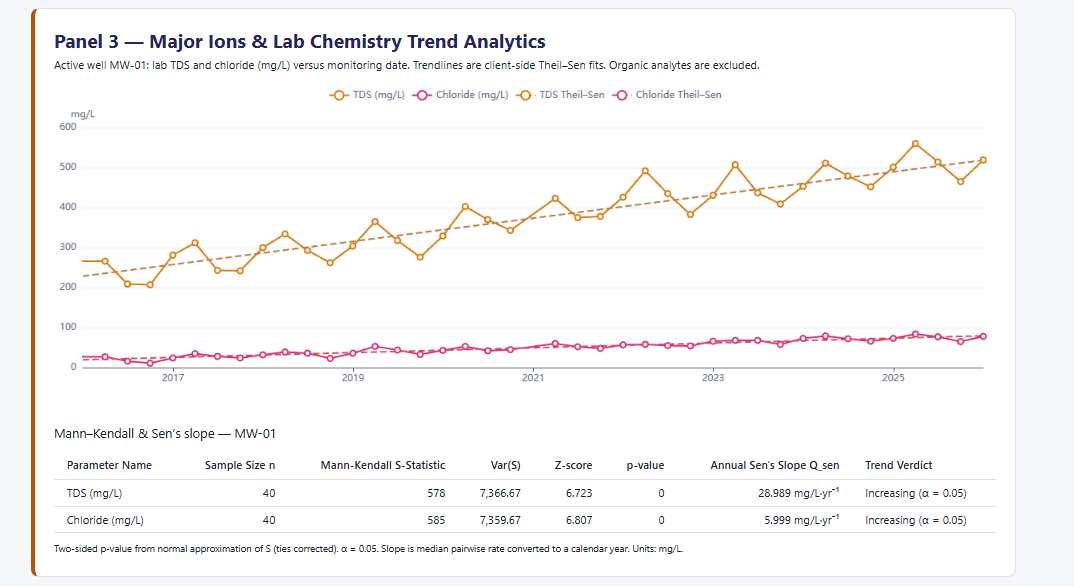Click the 2019 x-axis label
This screenshot has width=1074, height=586.
[353, 378]
